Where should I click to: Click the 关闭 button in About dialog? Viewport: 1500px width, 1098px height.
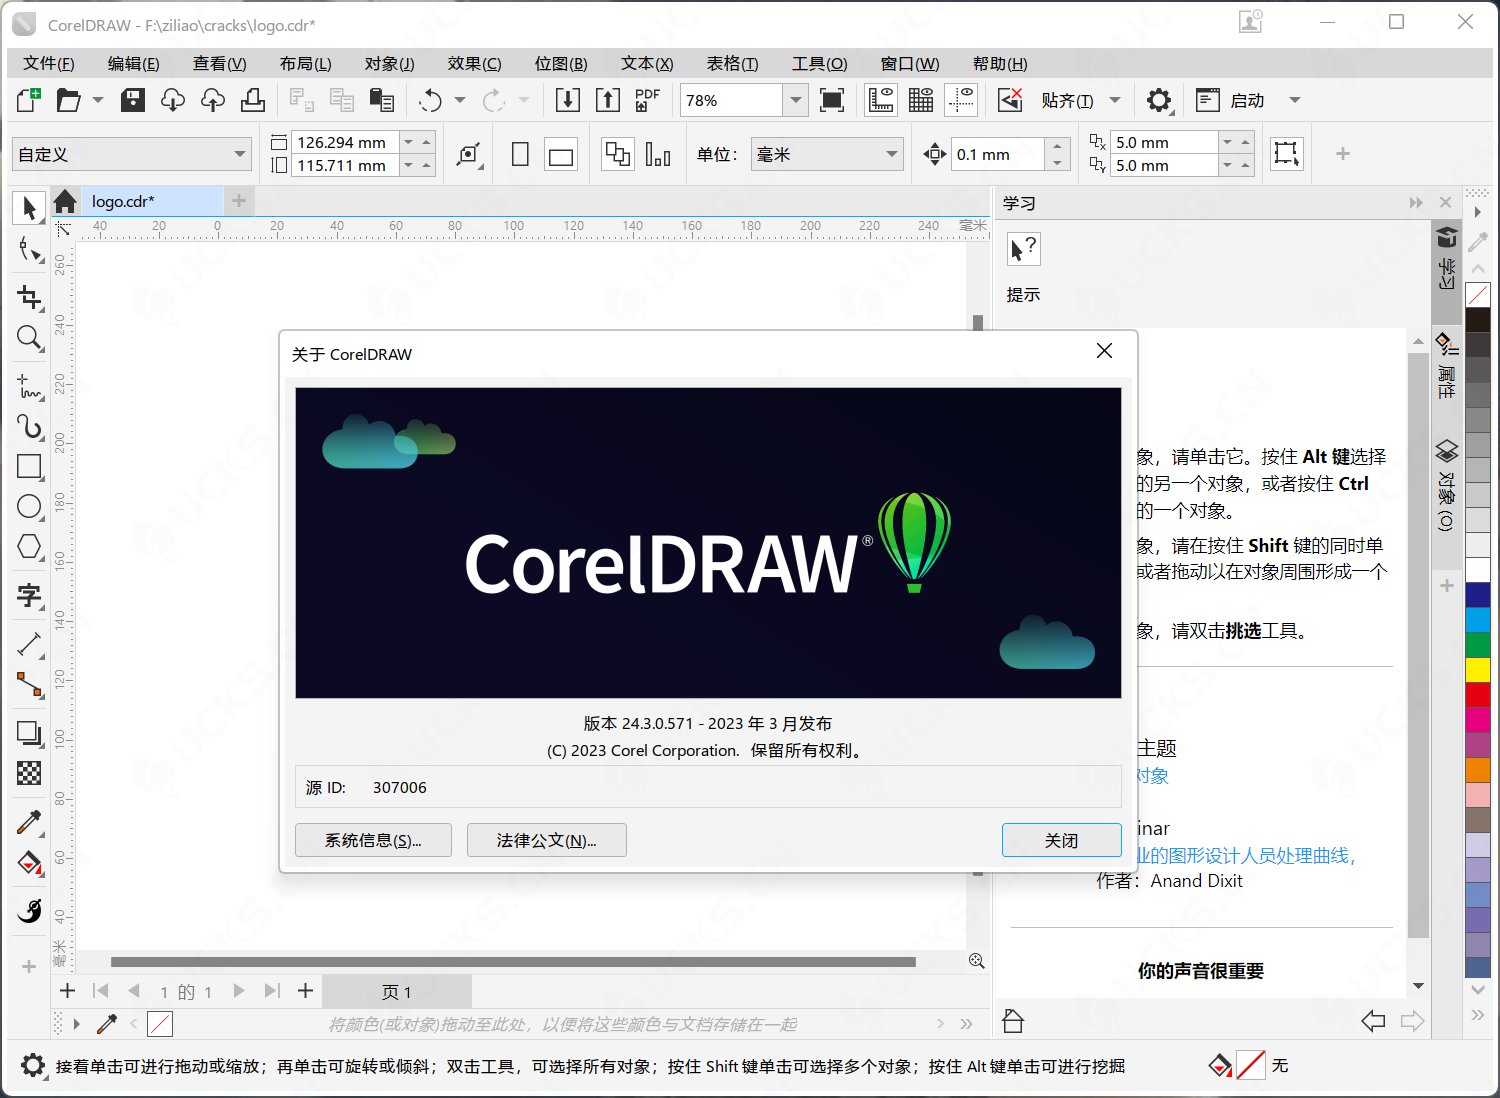click(x=1061, y=840)
